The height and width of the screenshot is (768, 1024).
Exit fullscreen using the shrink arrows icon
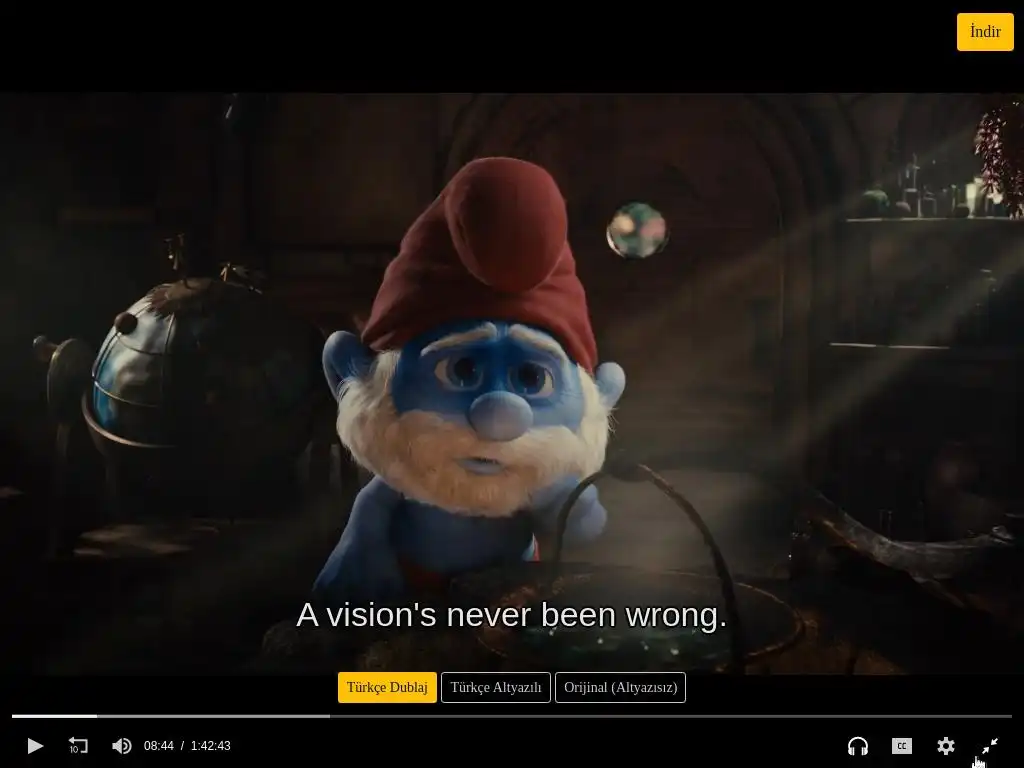989,745
